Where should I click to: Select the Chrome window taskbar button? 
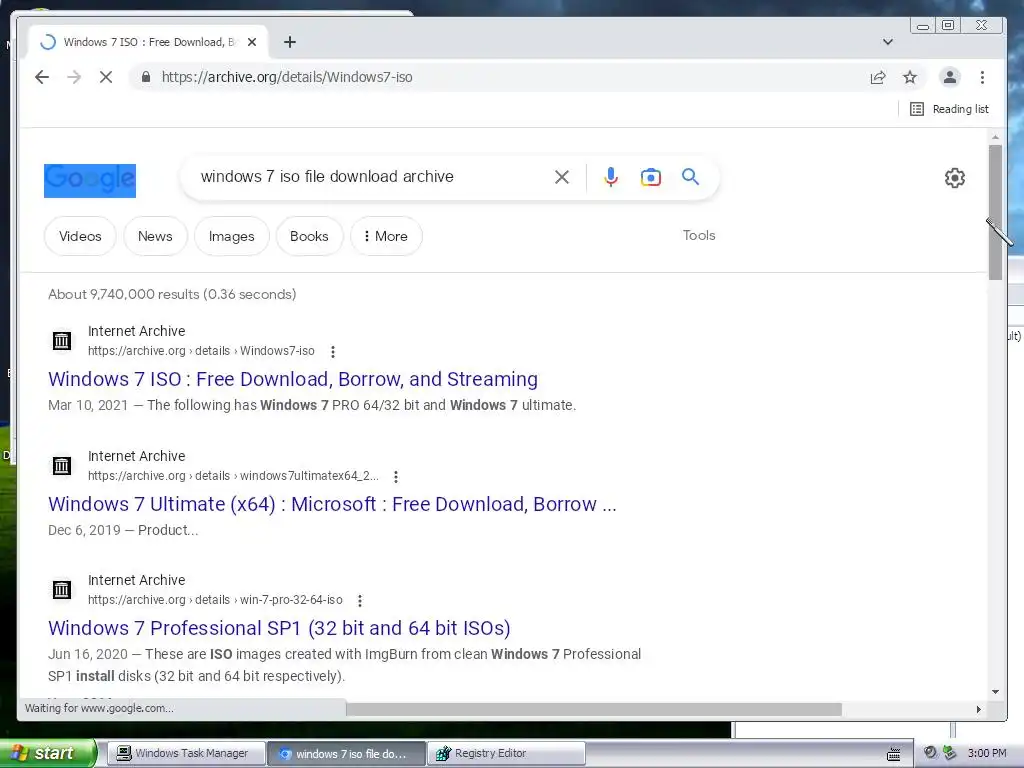[346, 754]
